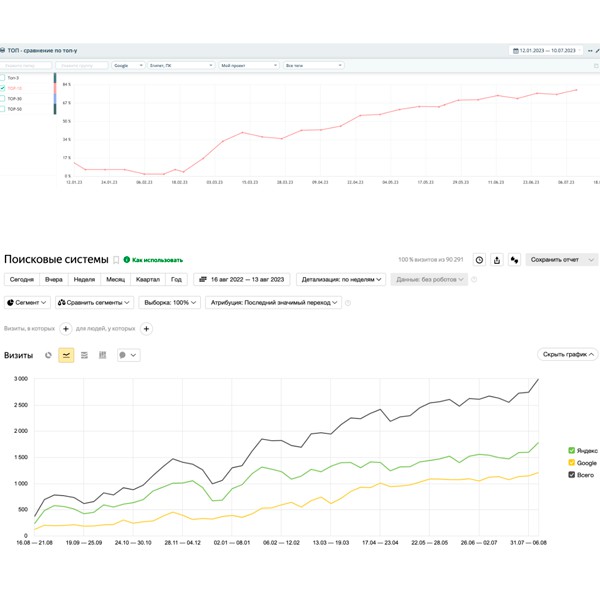Uncheck the TOP-10 checkbox
Screen dimensions: 600x600
click(4, 88)
